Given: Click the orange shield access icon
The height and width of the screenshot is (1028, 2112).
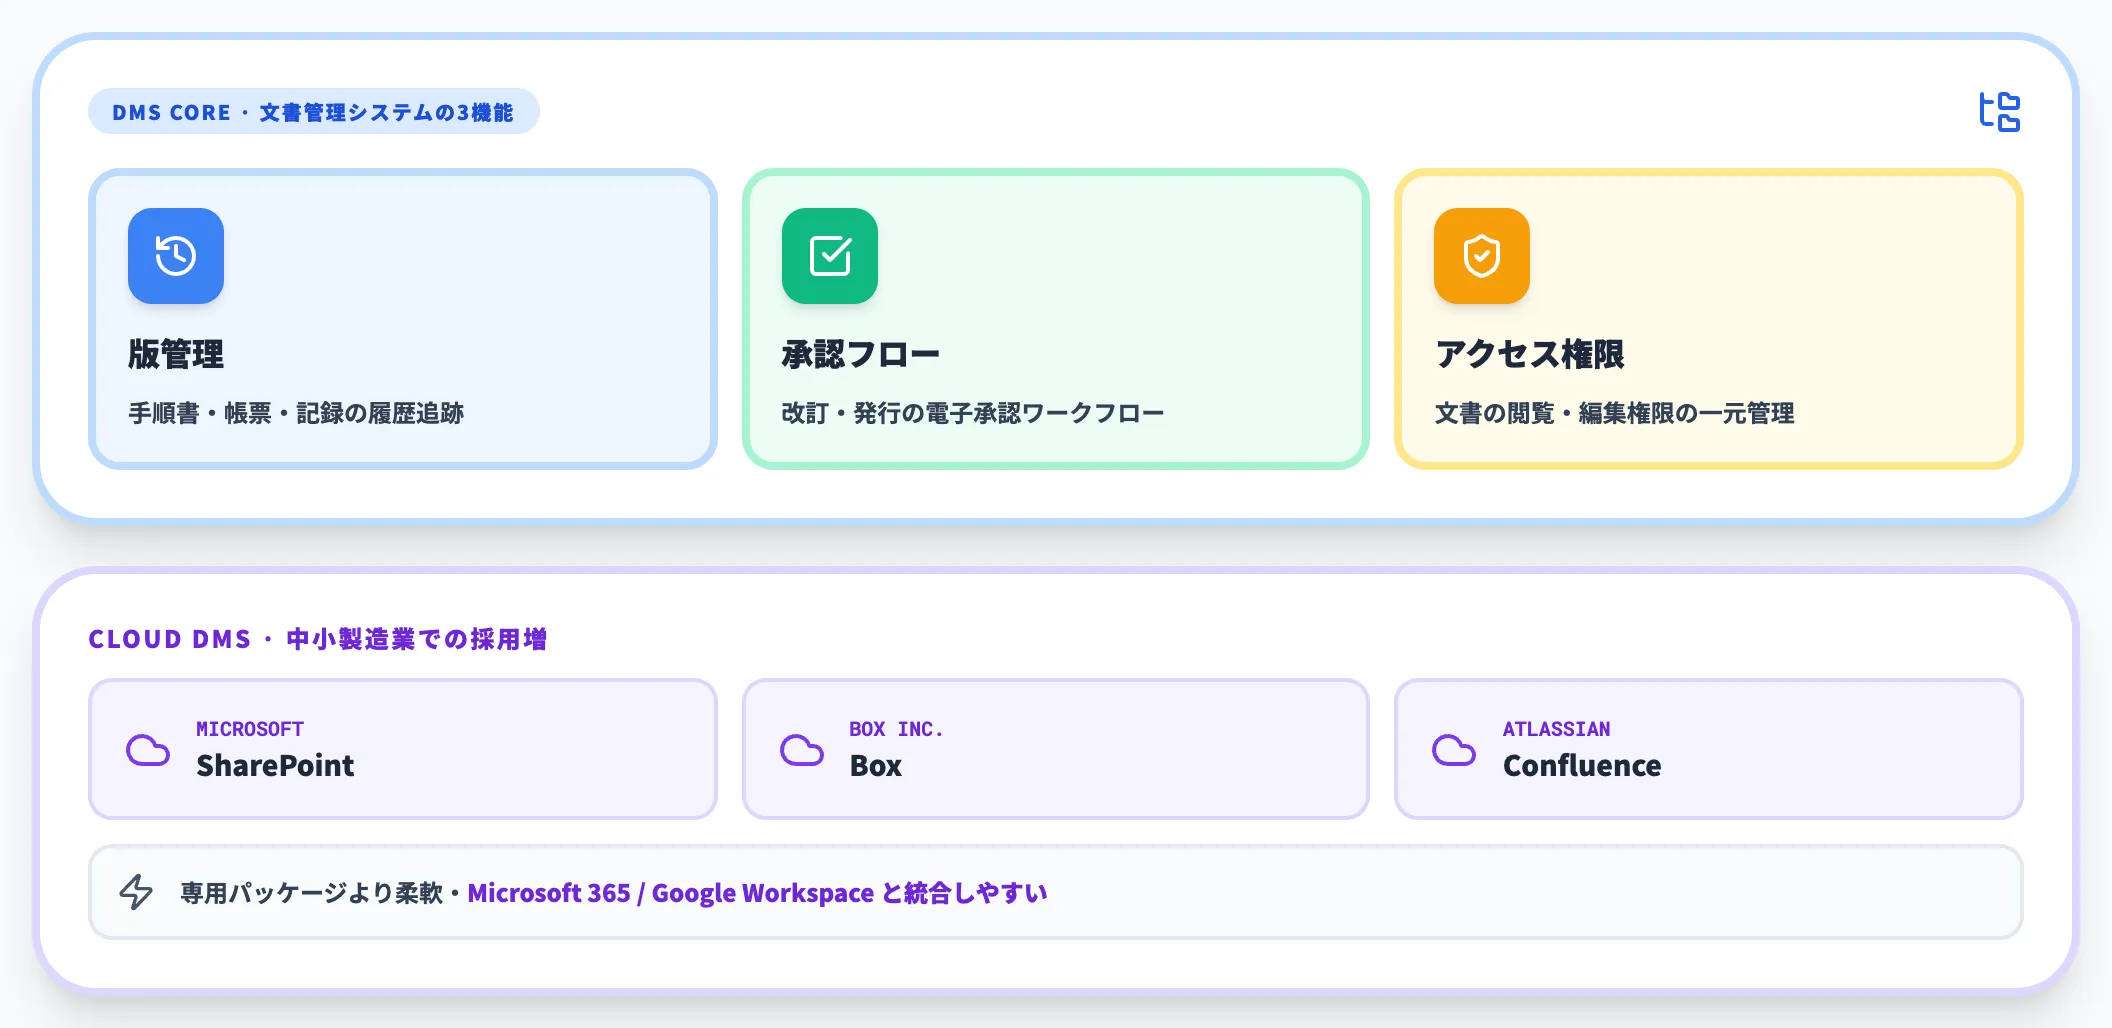Looking at the screenshot, I should pyautogui.click(x=1482, y=256).
